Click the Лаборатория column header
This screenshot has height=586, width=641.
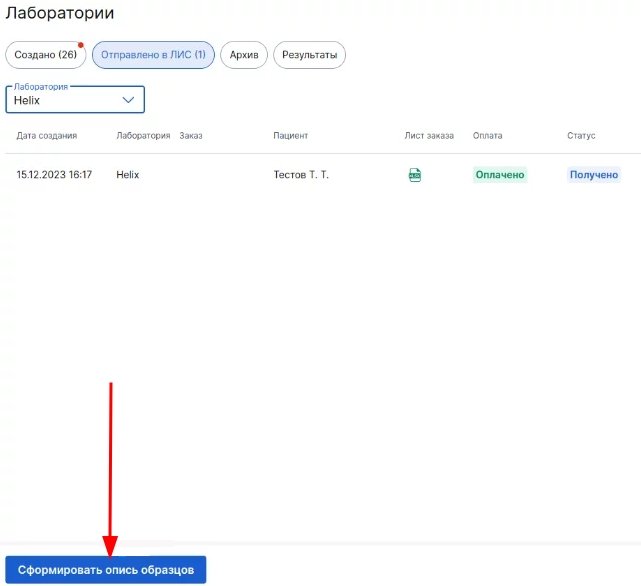[x=143, y=135]
